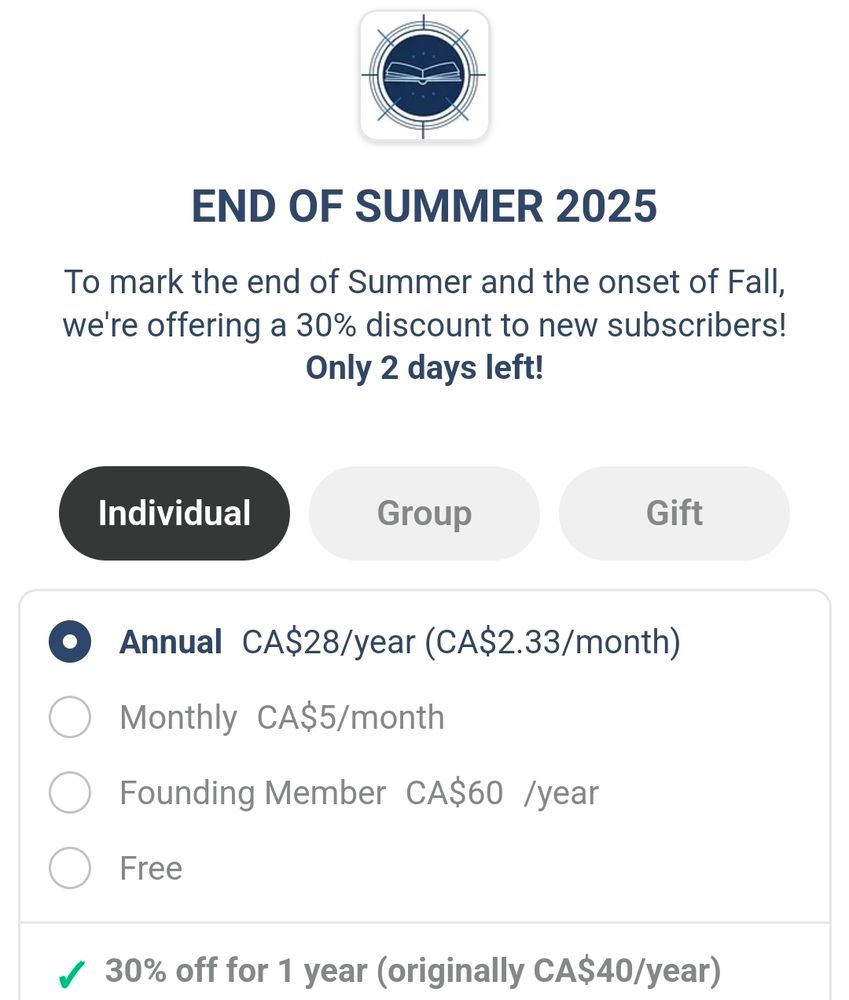Viewport: 849px width, 1000px height.
Task: Click the Free option label
Action: click(x=151, y=868)
